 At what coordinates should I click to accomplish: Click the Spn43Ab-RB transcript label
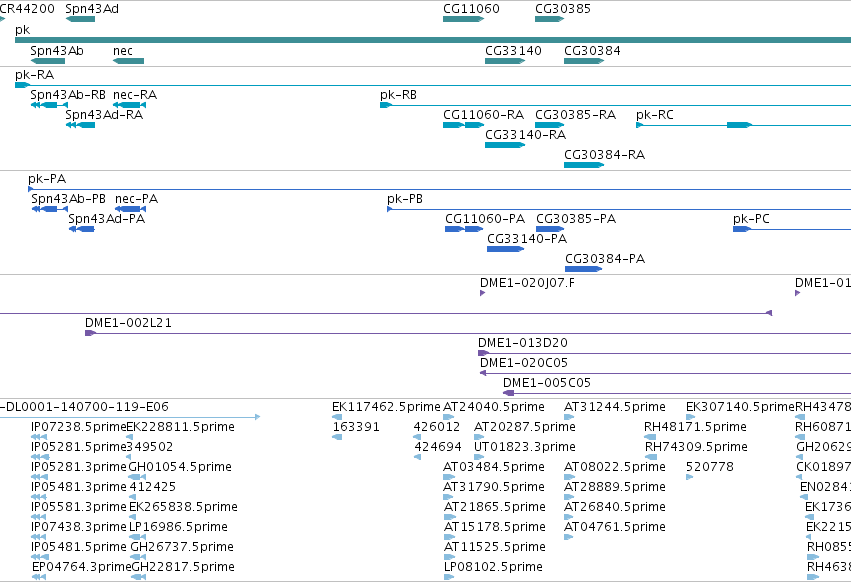(x=68, y=94)
